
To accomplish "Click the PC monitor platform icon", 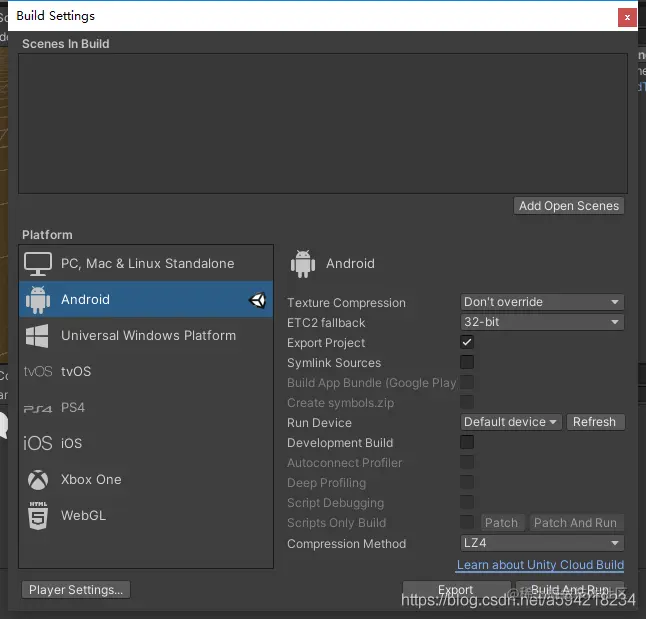I will (38, 264).
